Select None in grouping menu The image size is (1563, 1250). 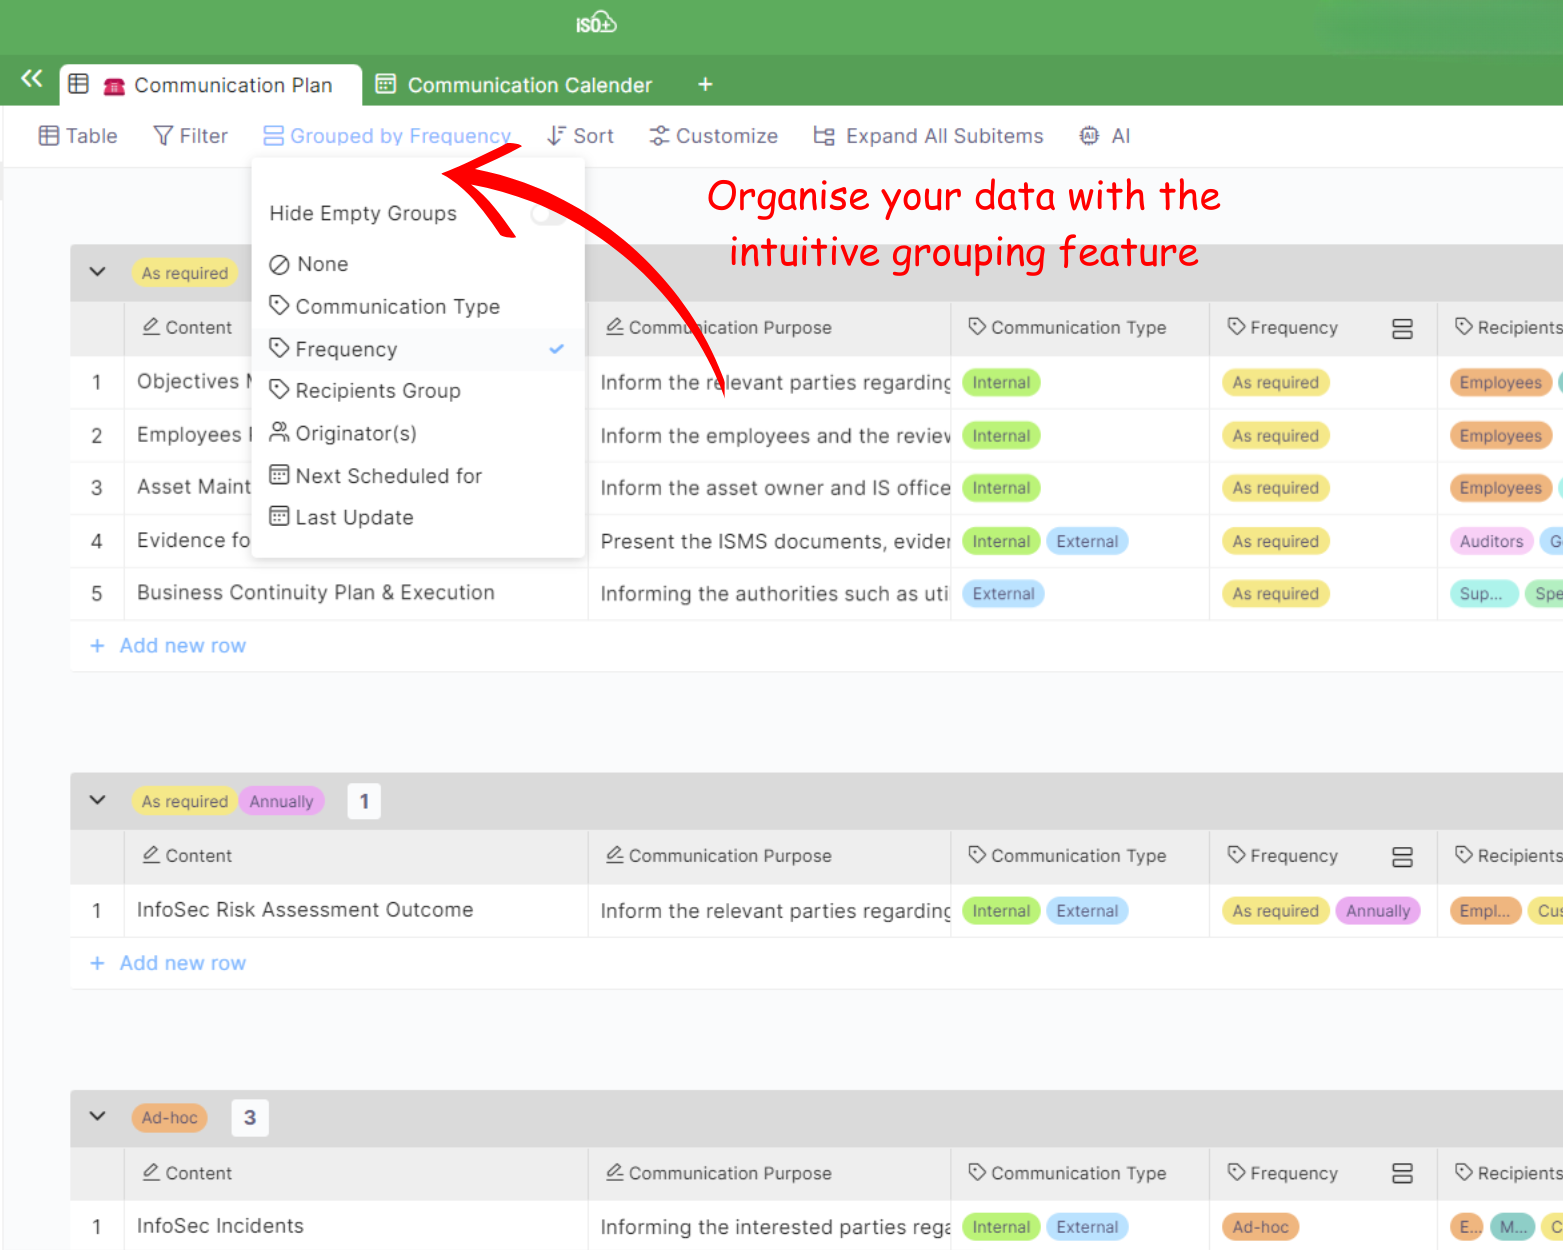(x=322, y=264)
